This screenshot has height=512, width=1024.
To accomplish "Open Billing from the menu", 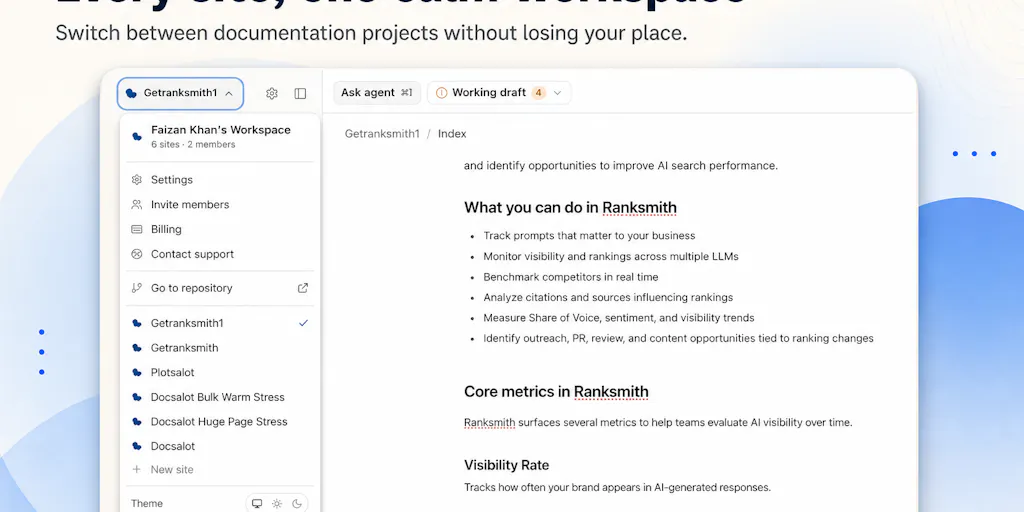I will [220, 229].
